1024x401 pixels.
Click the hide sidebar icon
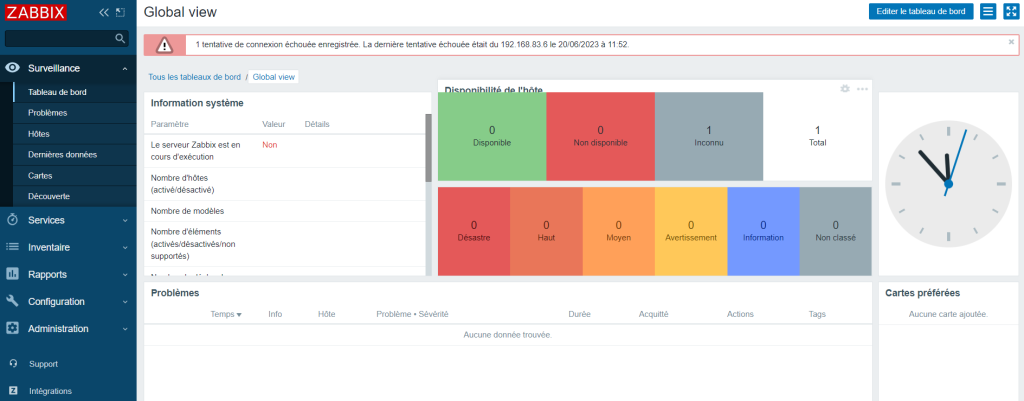tap(121, 13)
